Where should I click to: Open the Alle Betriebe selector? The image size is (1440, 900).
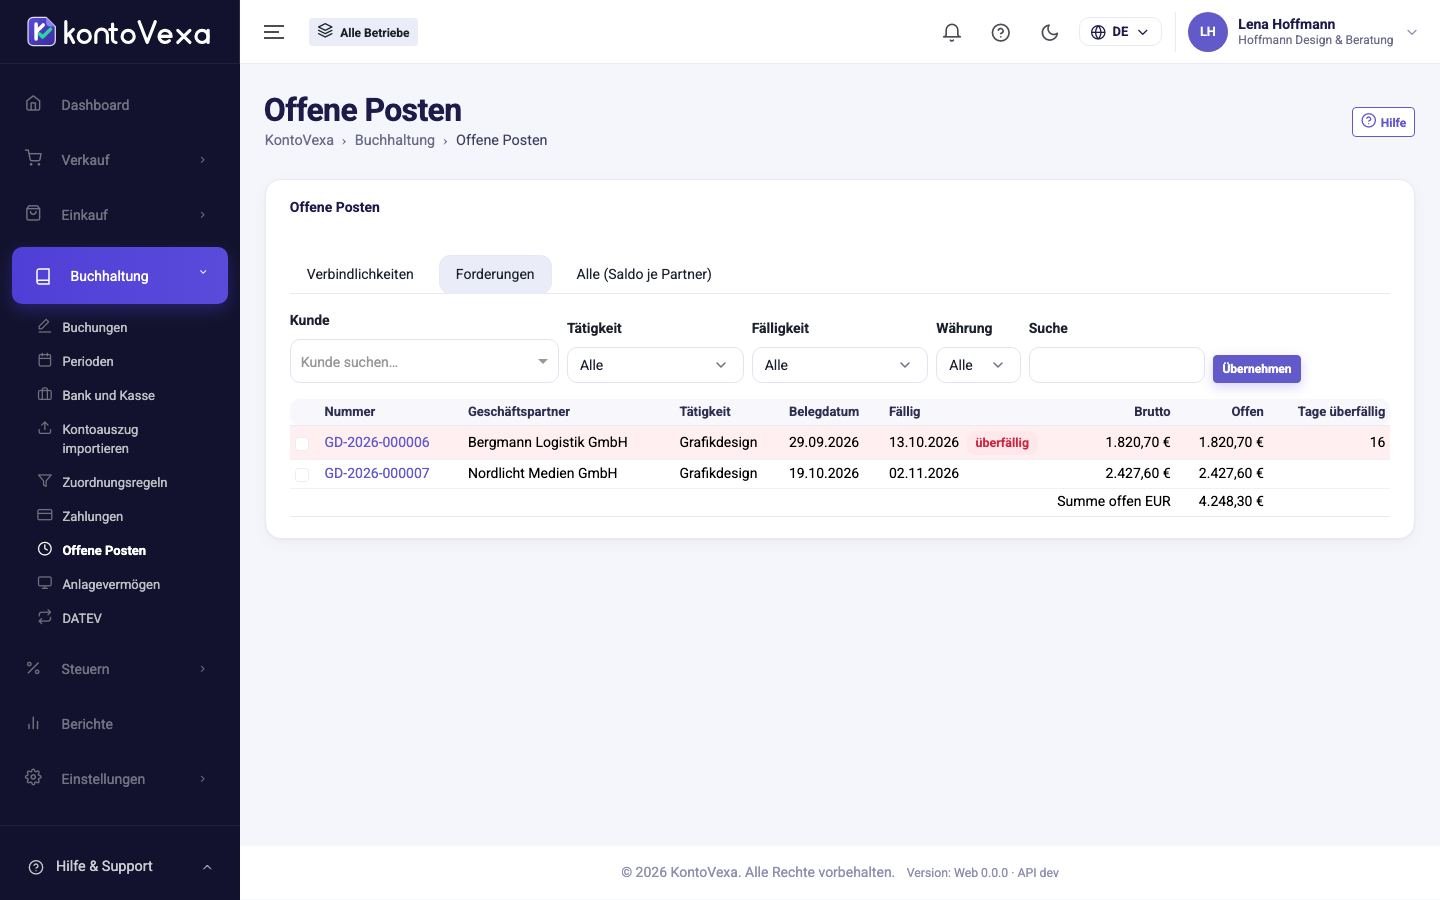[363, 32]
